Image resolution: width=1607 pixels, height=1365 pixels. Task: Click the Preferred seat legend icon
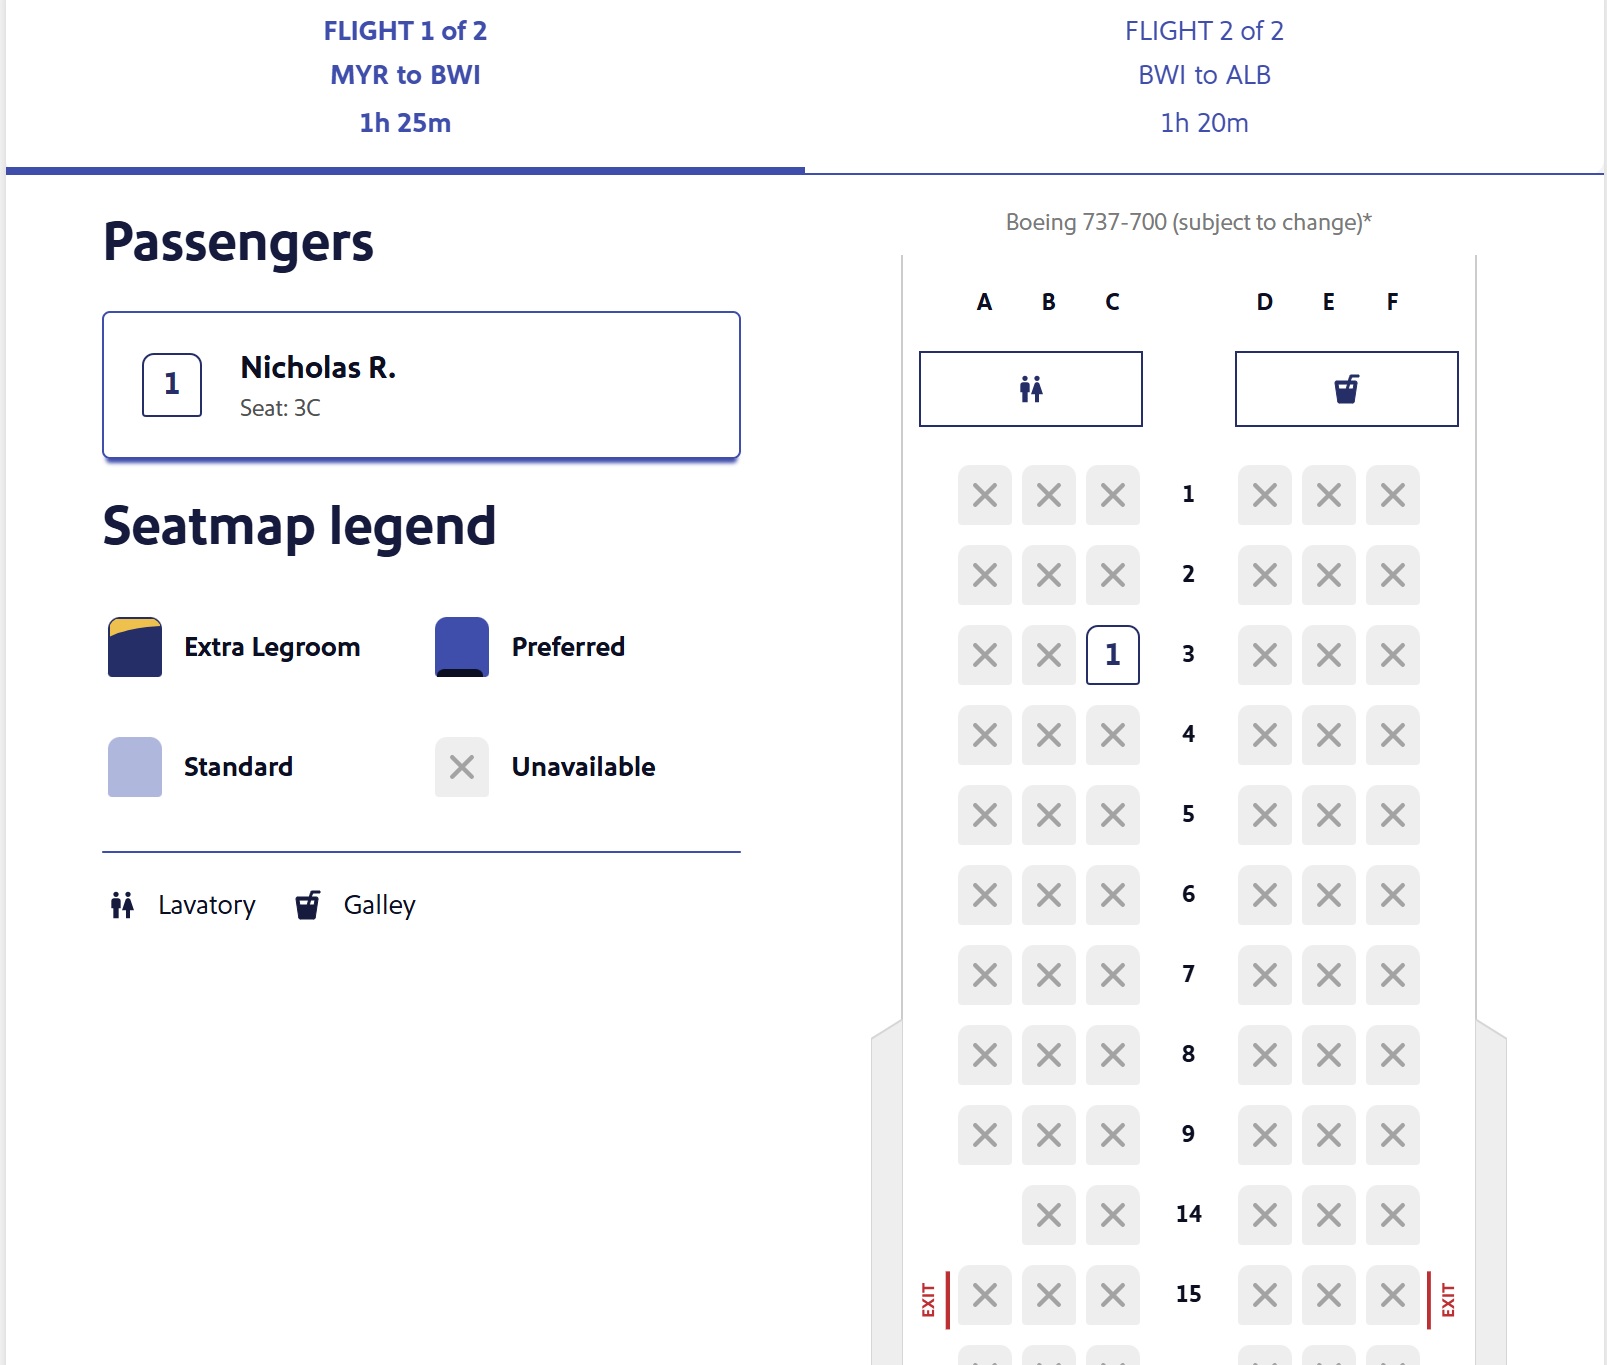(462, 647)
